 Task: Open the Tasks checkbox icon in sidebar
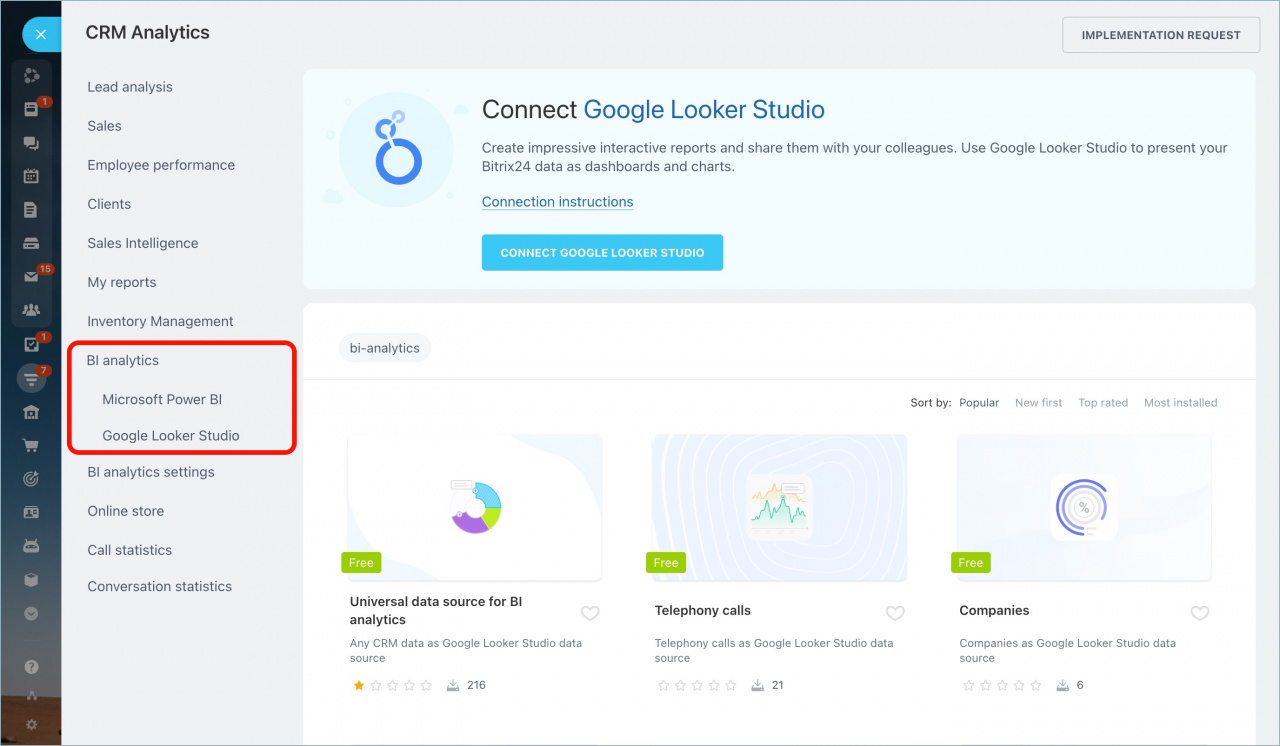(31, 345)
